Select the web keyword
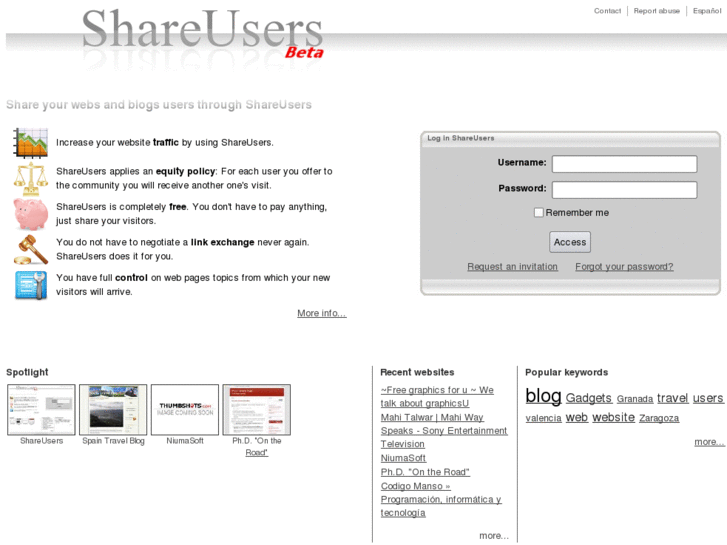The height and width of the screenshot is (545, 727). tap(577, 417)
